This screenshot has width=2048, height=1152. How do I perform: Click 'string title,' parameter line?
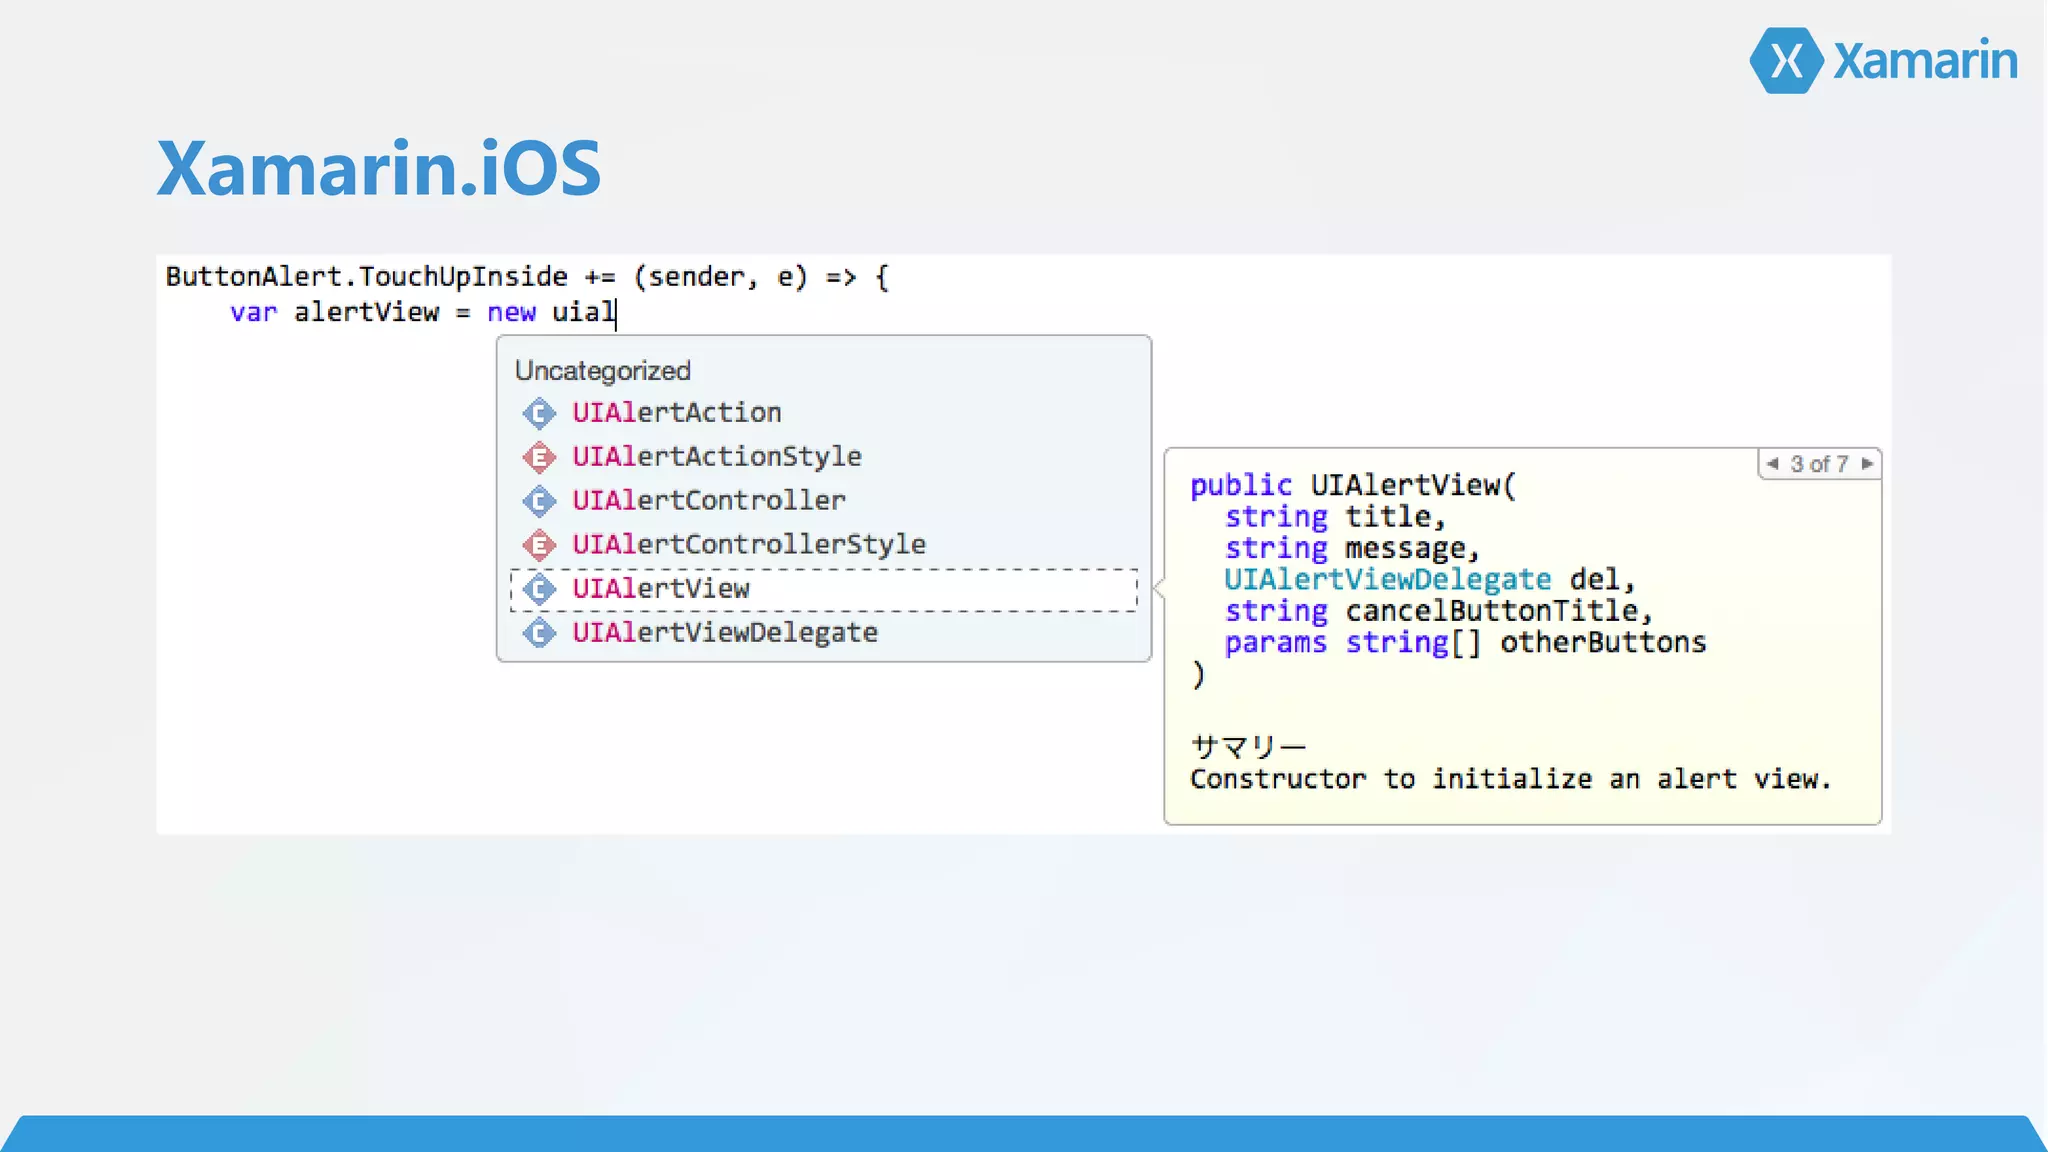click(x=1335, y=517)
